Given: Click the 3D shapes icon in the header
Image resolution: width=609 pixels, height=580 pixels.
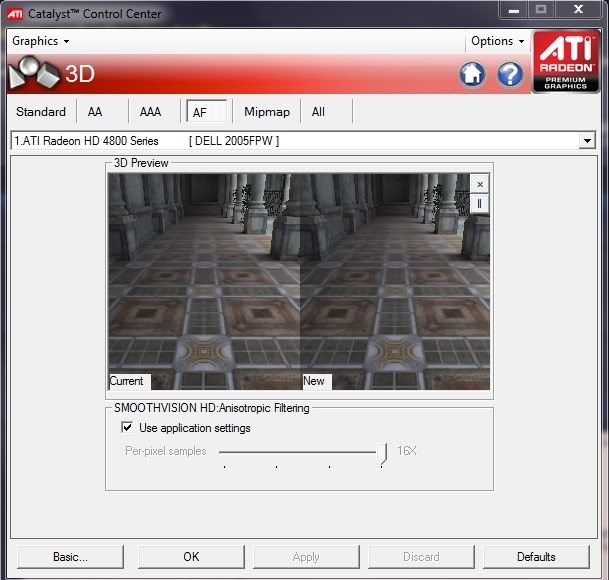Looking at the screenshot, I should (32, 74).
